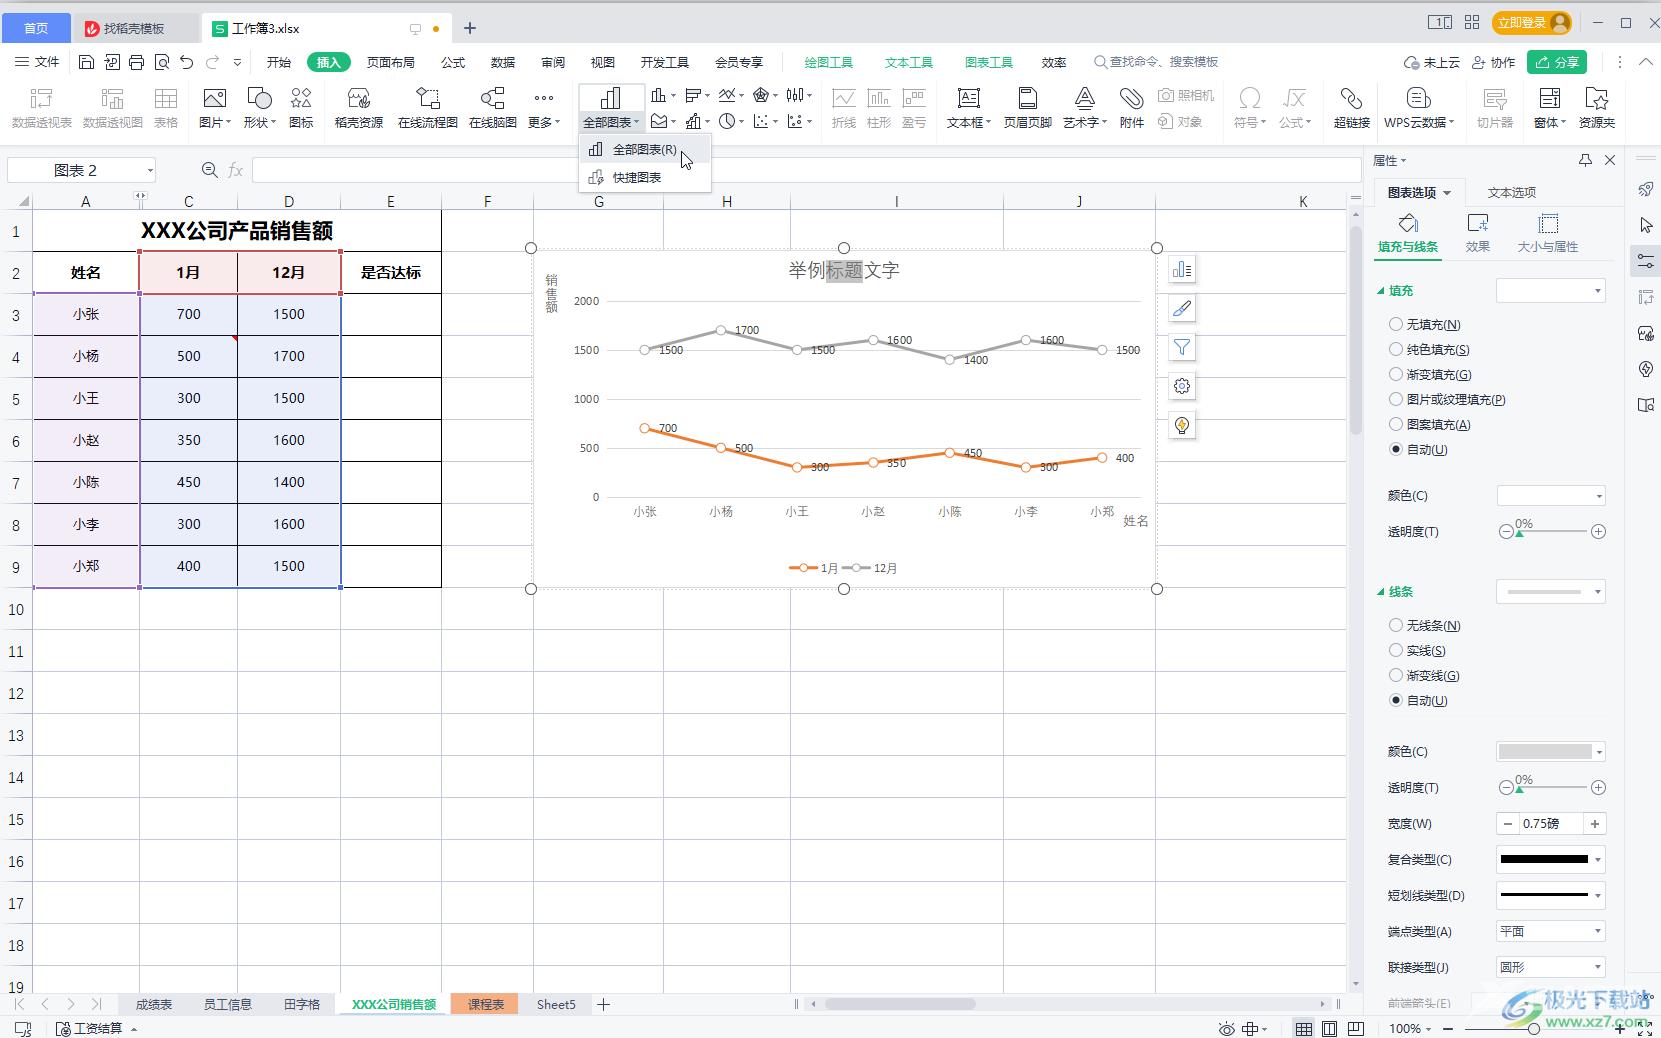
Task: Insert WordArt (艺术字)
Action: pos(1084,108)
